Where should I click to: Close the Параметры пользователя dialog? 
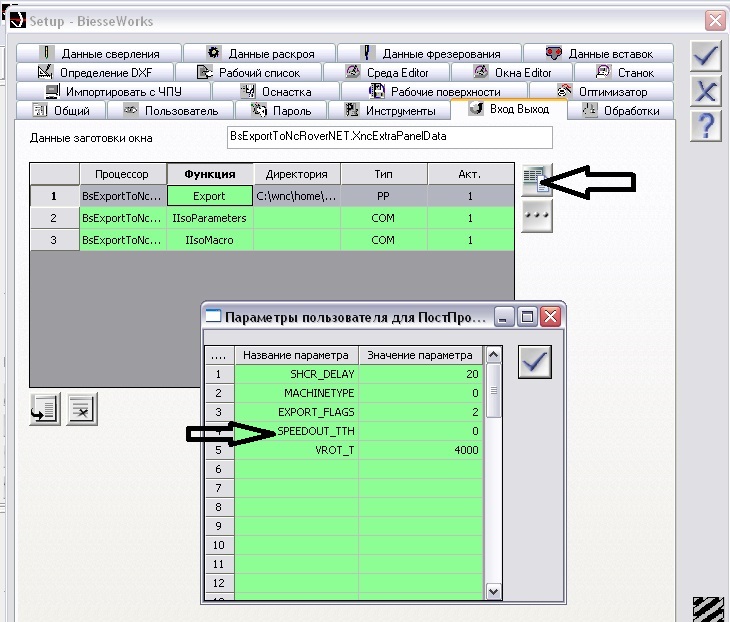pyautogui.click(x=550, y=317)
